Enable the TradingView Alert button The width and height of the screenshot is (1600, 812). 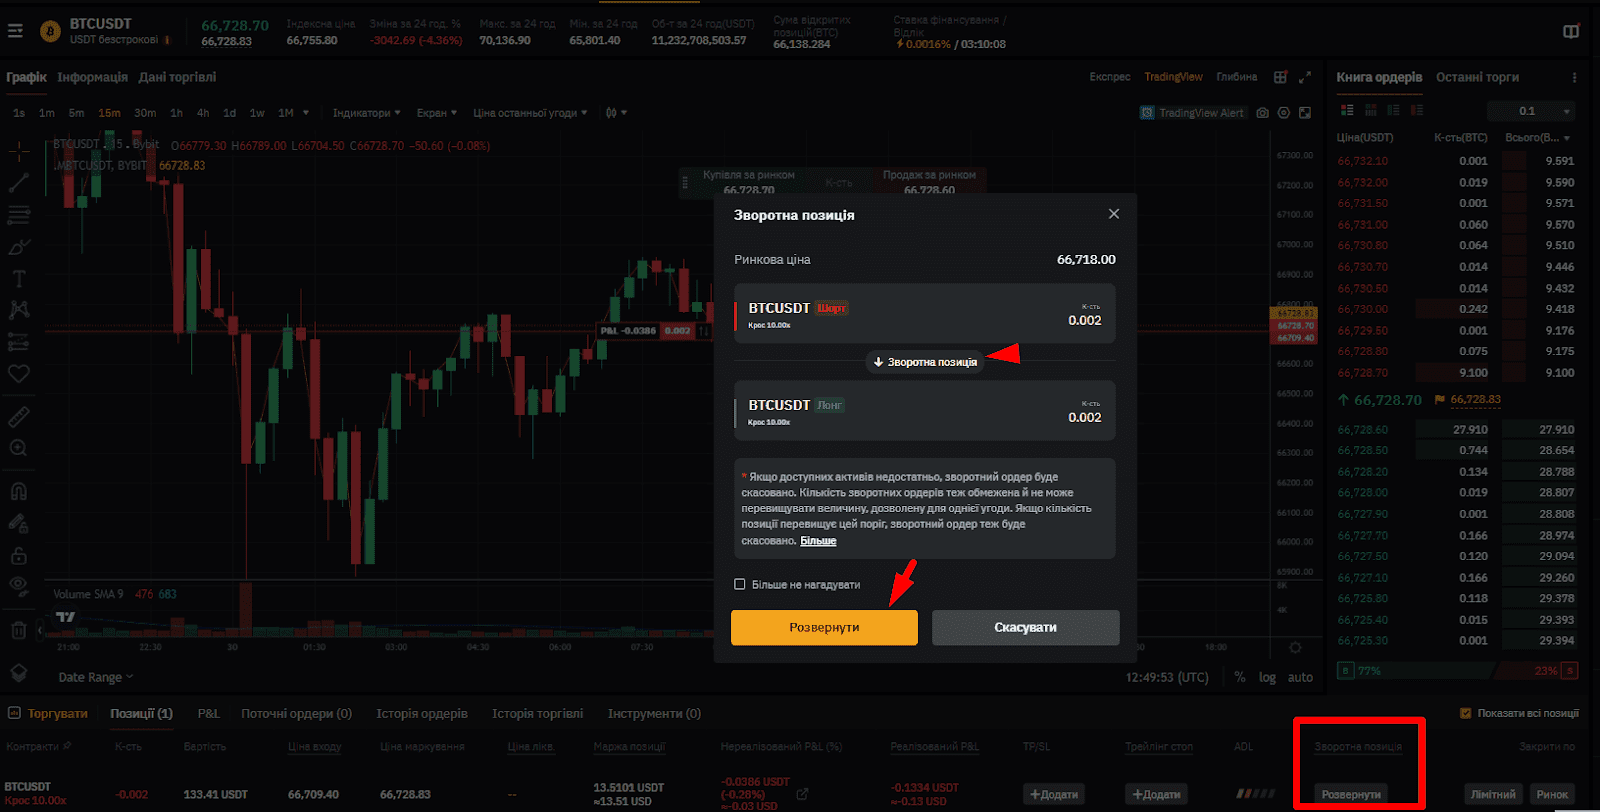[x=1192, y=113]
